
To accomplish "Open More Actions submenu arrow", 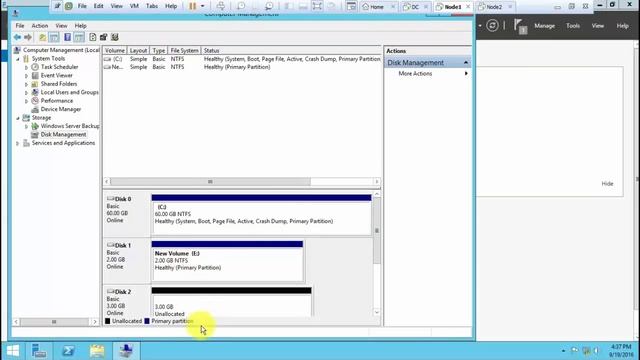I will (466, 73).
